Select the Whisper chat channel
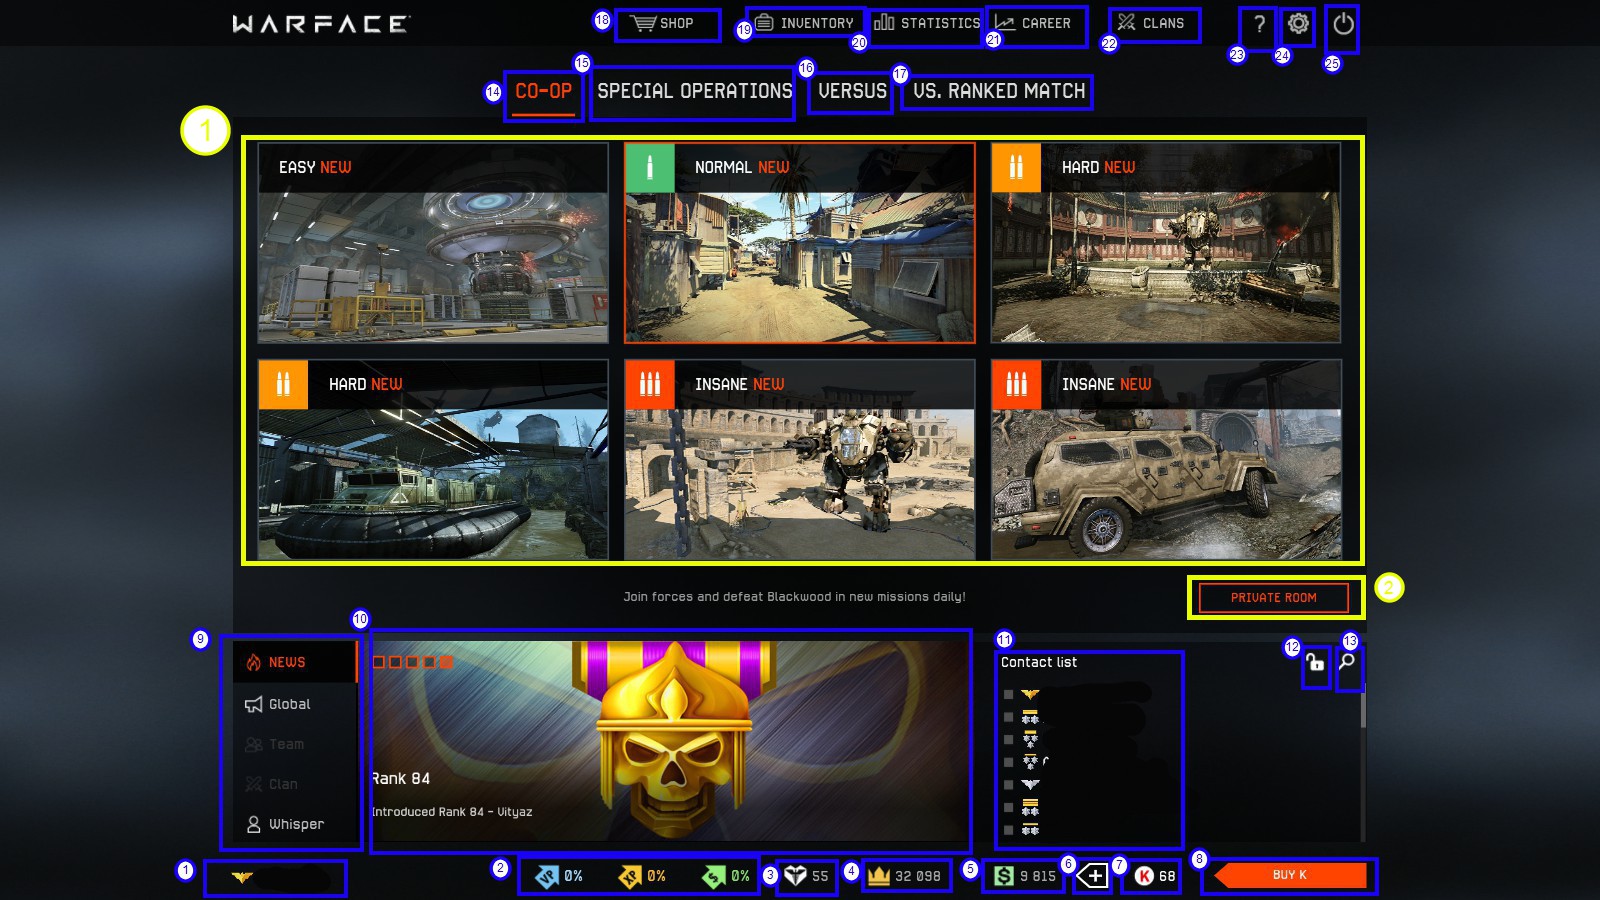This screenshot has width=1600, height=900. point(295,825)
